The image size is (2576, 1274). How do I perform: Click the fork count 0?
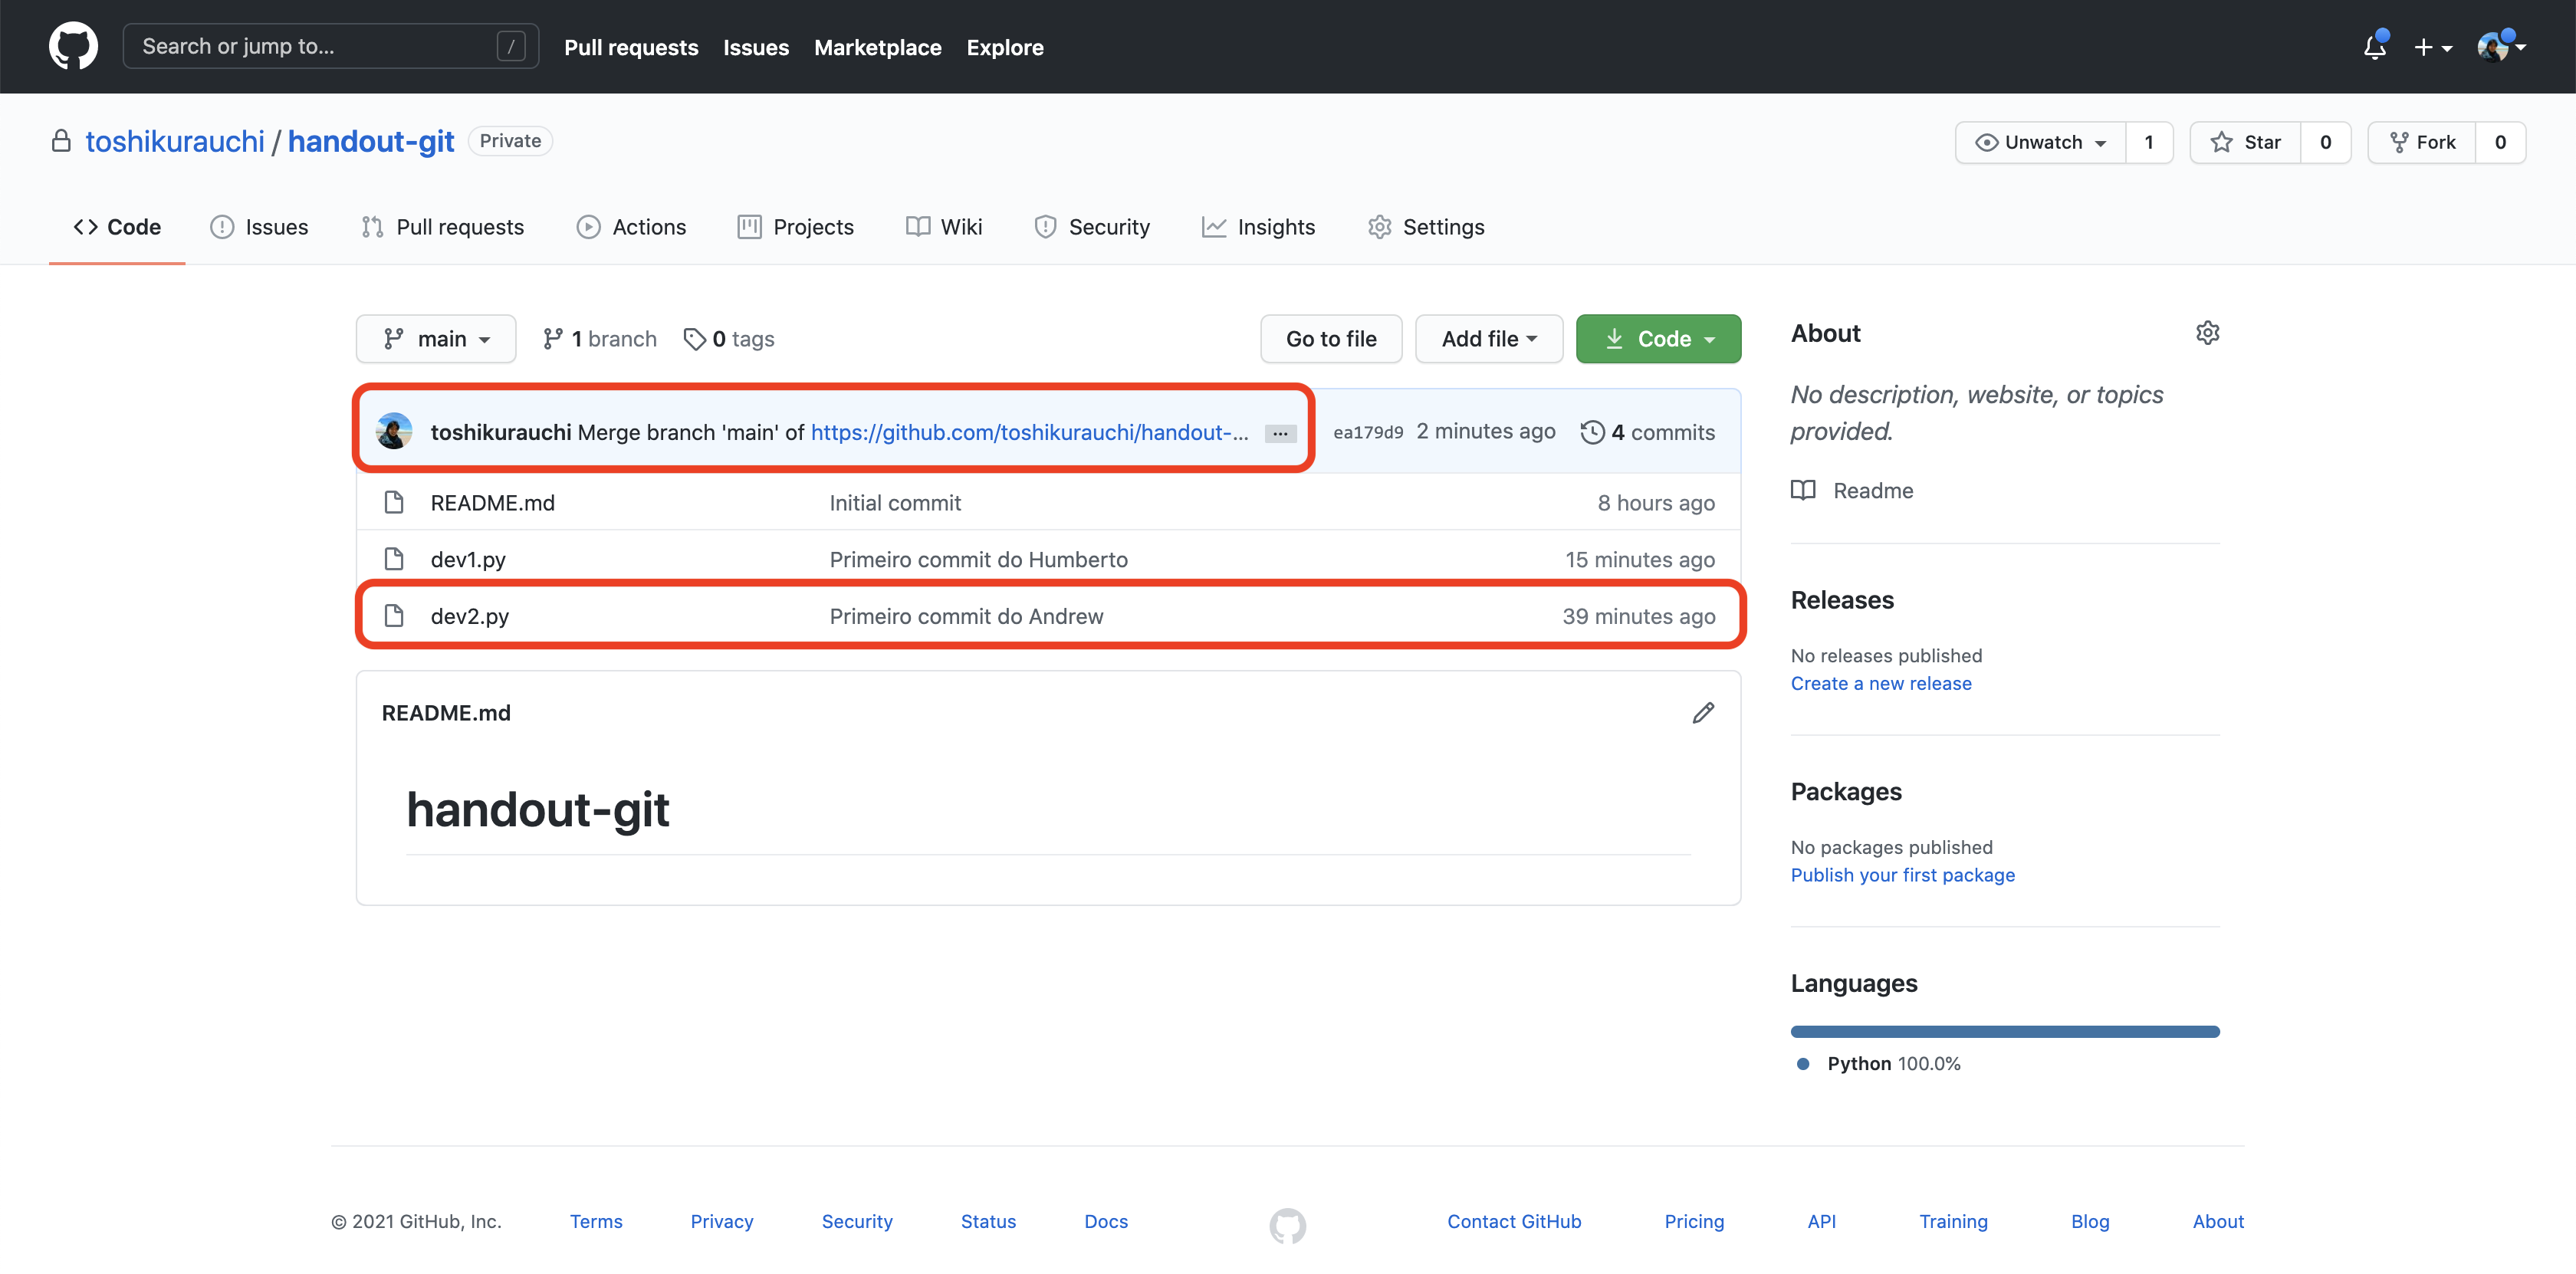click(x=2500, y=142)
